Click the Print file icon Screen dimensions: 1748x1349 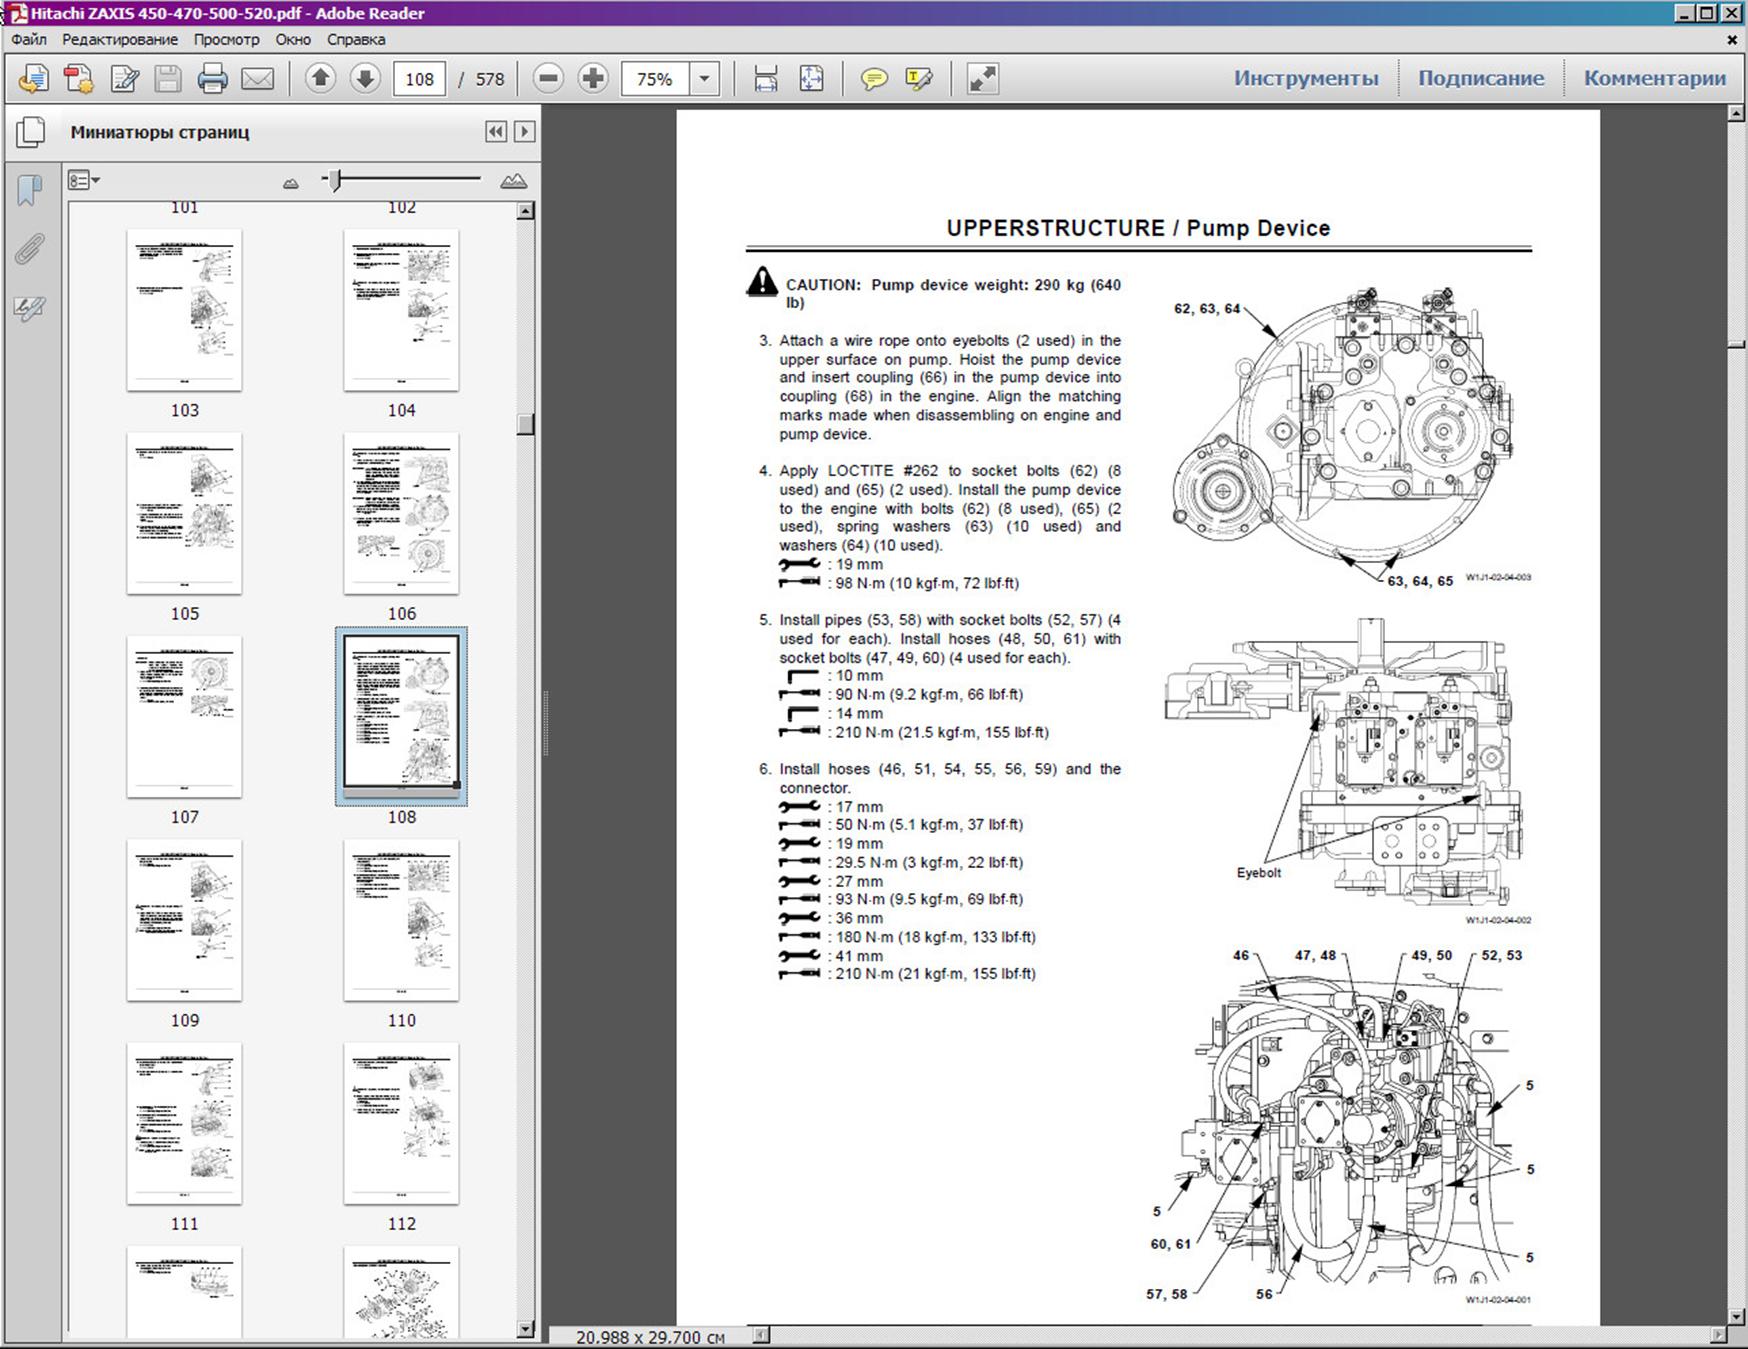click(212, 79)
